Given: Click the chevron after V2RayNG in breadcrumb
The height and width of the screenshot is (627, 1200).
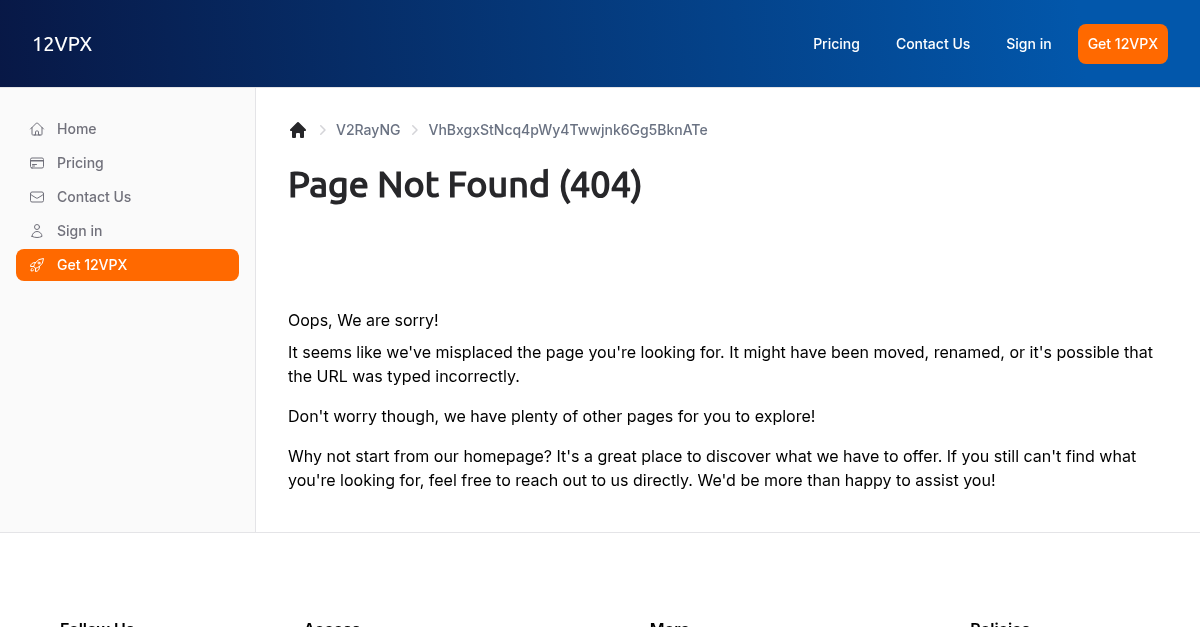Looking at the screenshot, I should click(x=415, y=130).
